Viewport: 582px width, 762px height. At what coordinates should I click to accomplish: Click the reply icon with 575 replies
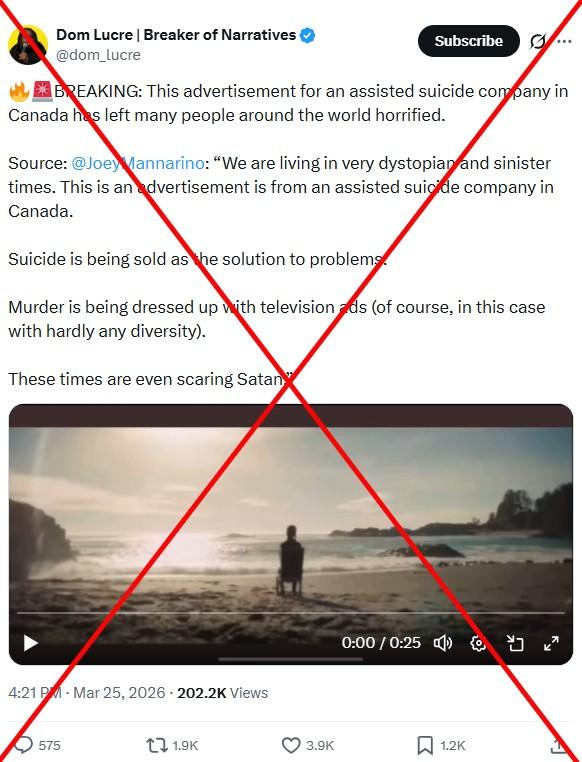23,745
